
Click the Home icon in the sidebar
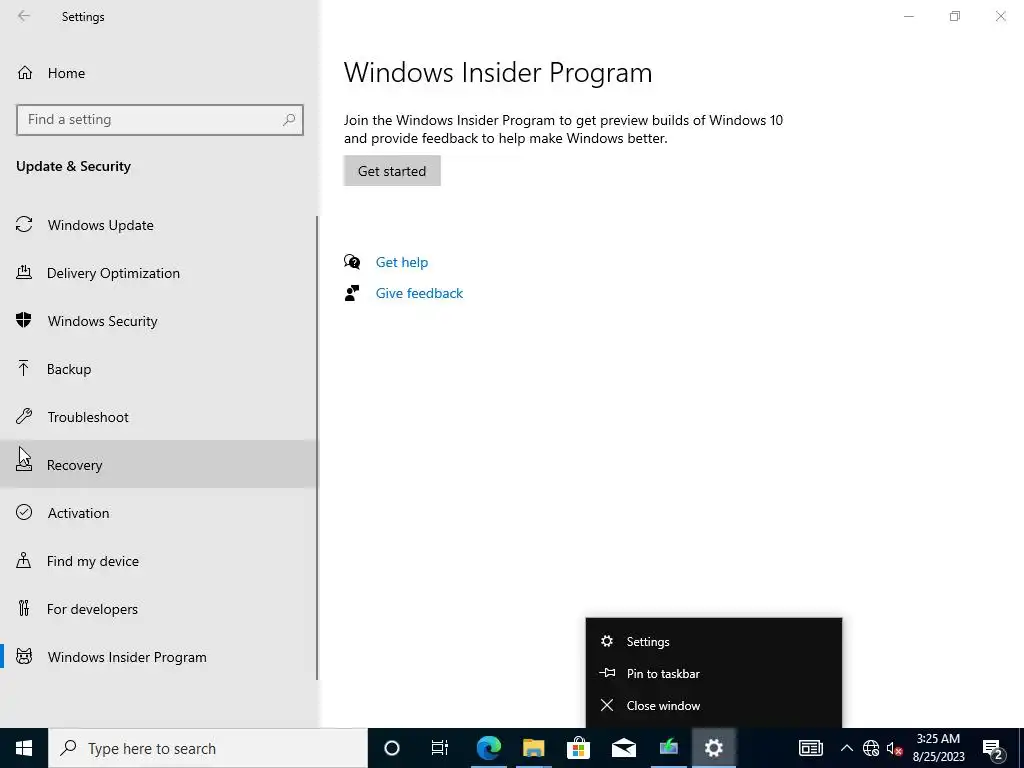[25, 72]
